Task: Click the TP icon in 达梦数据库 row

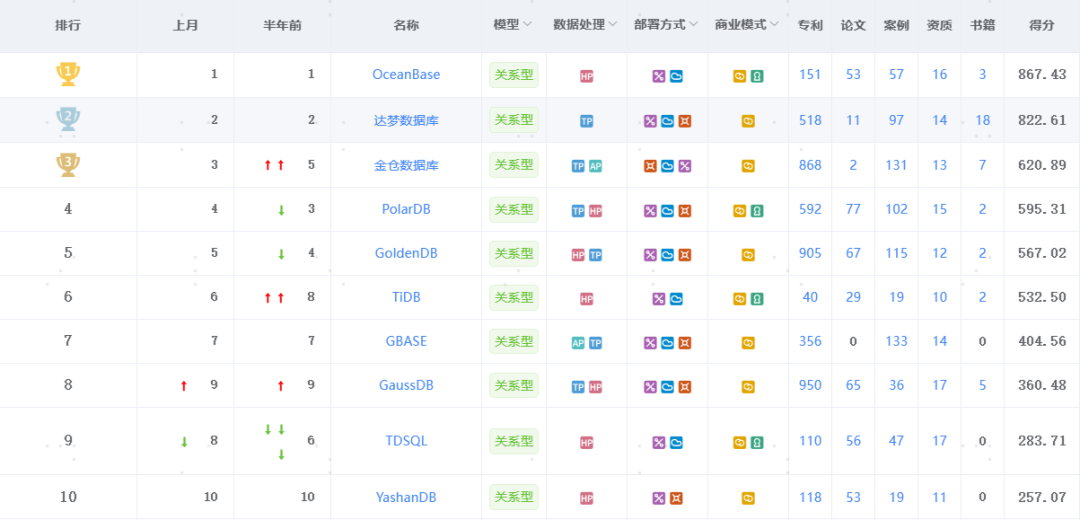Action: click(586, 121)
